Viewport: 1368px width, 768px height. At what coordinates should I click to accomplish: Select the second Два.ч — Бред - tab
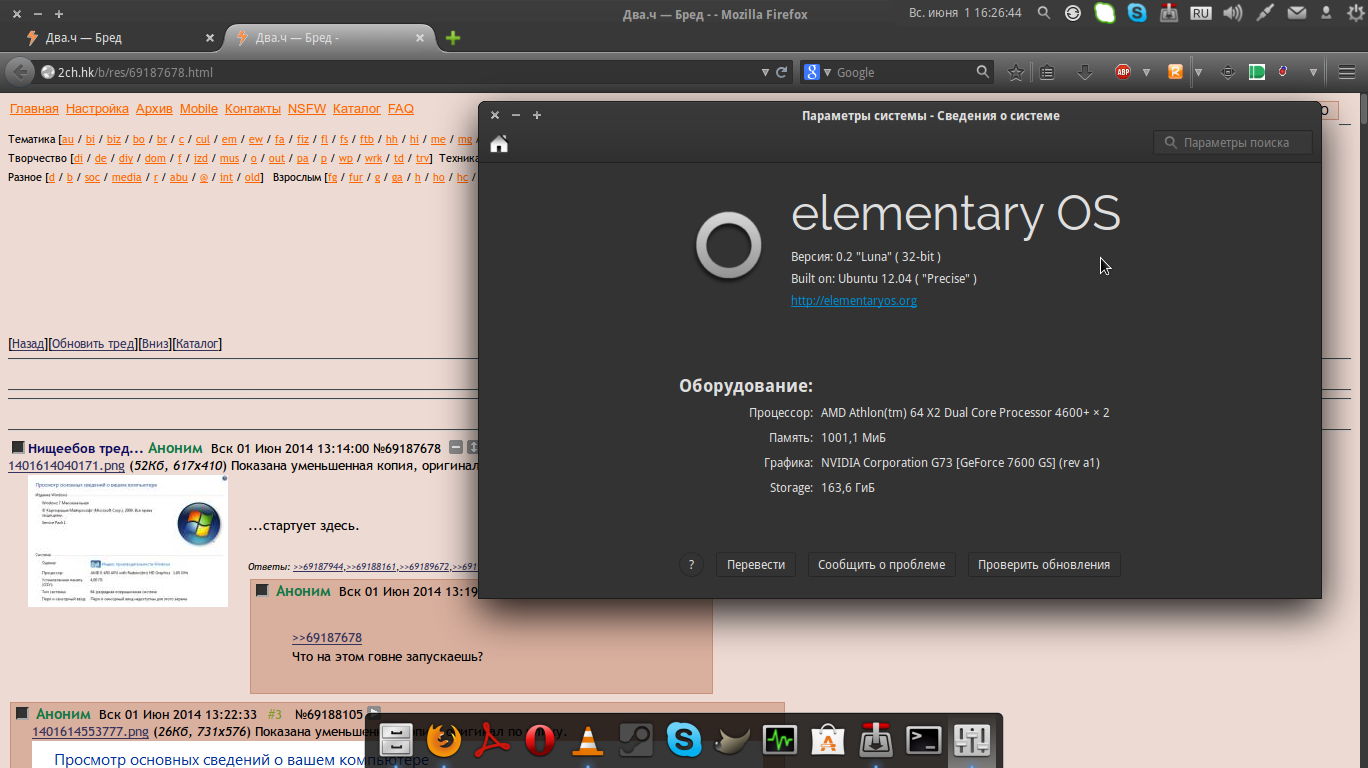pos(327,38)
